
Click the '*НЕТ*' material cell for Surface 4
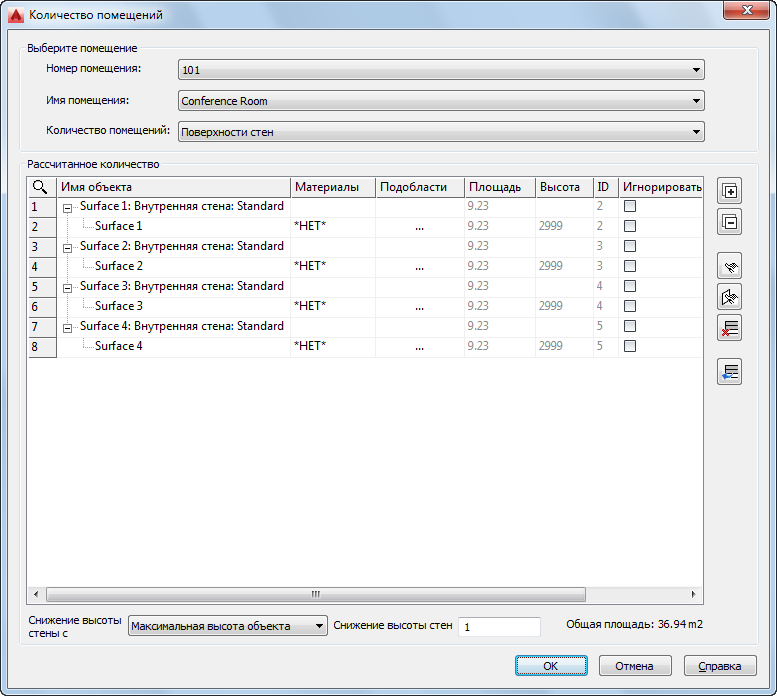(333, 346)
